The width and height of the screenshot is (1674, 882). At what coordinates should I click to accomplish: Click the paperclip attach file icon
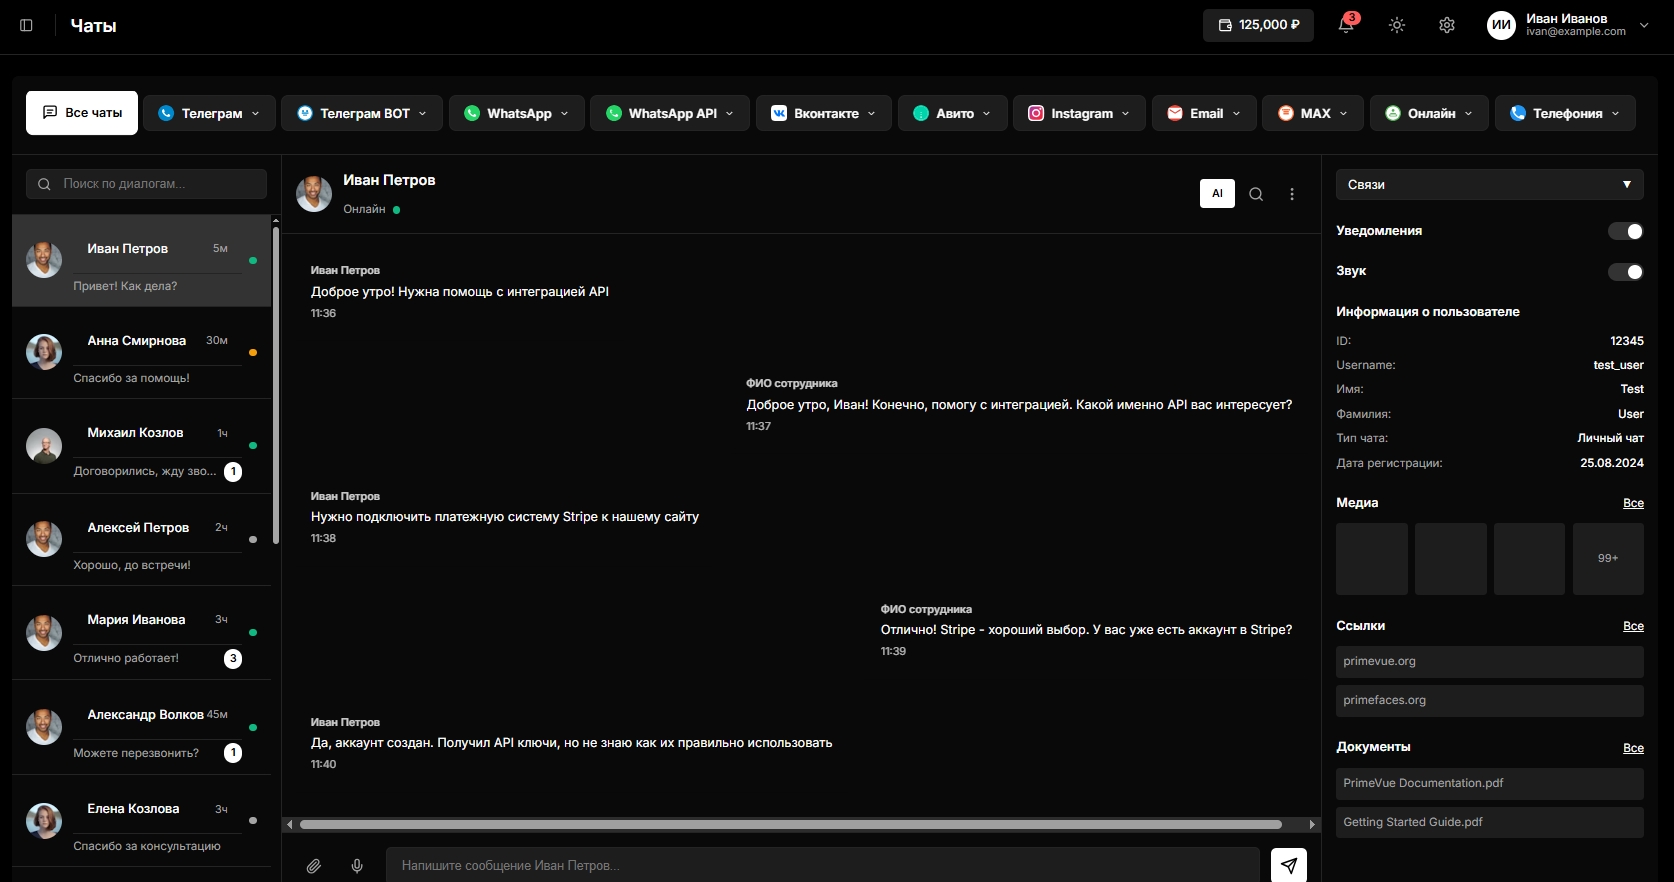click(314, 866)
